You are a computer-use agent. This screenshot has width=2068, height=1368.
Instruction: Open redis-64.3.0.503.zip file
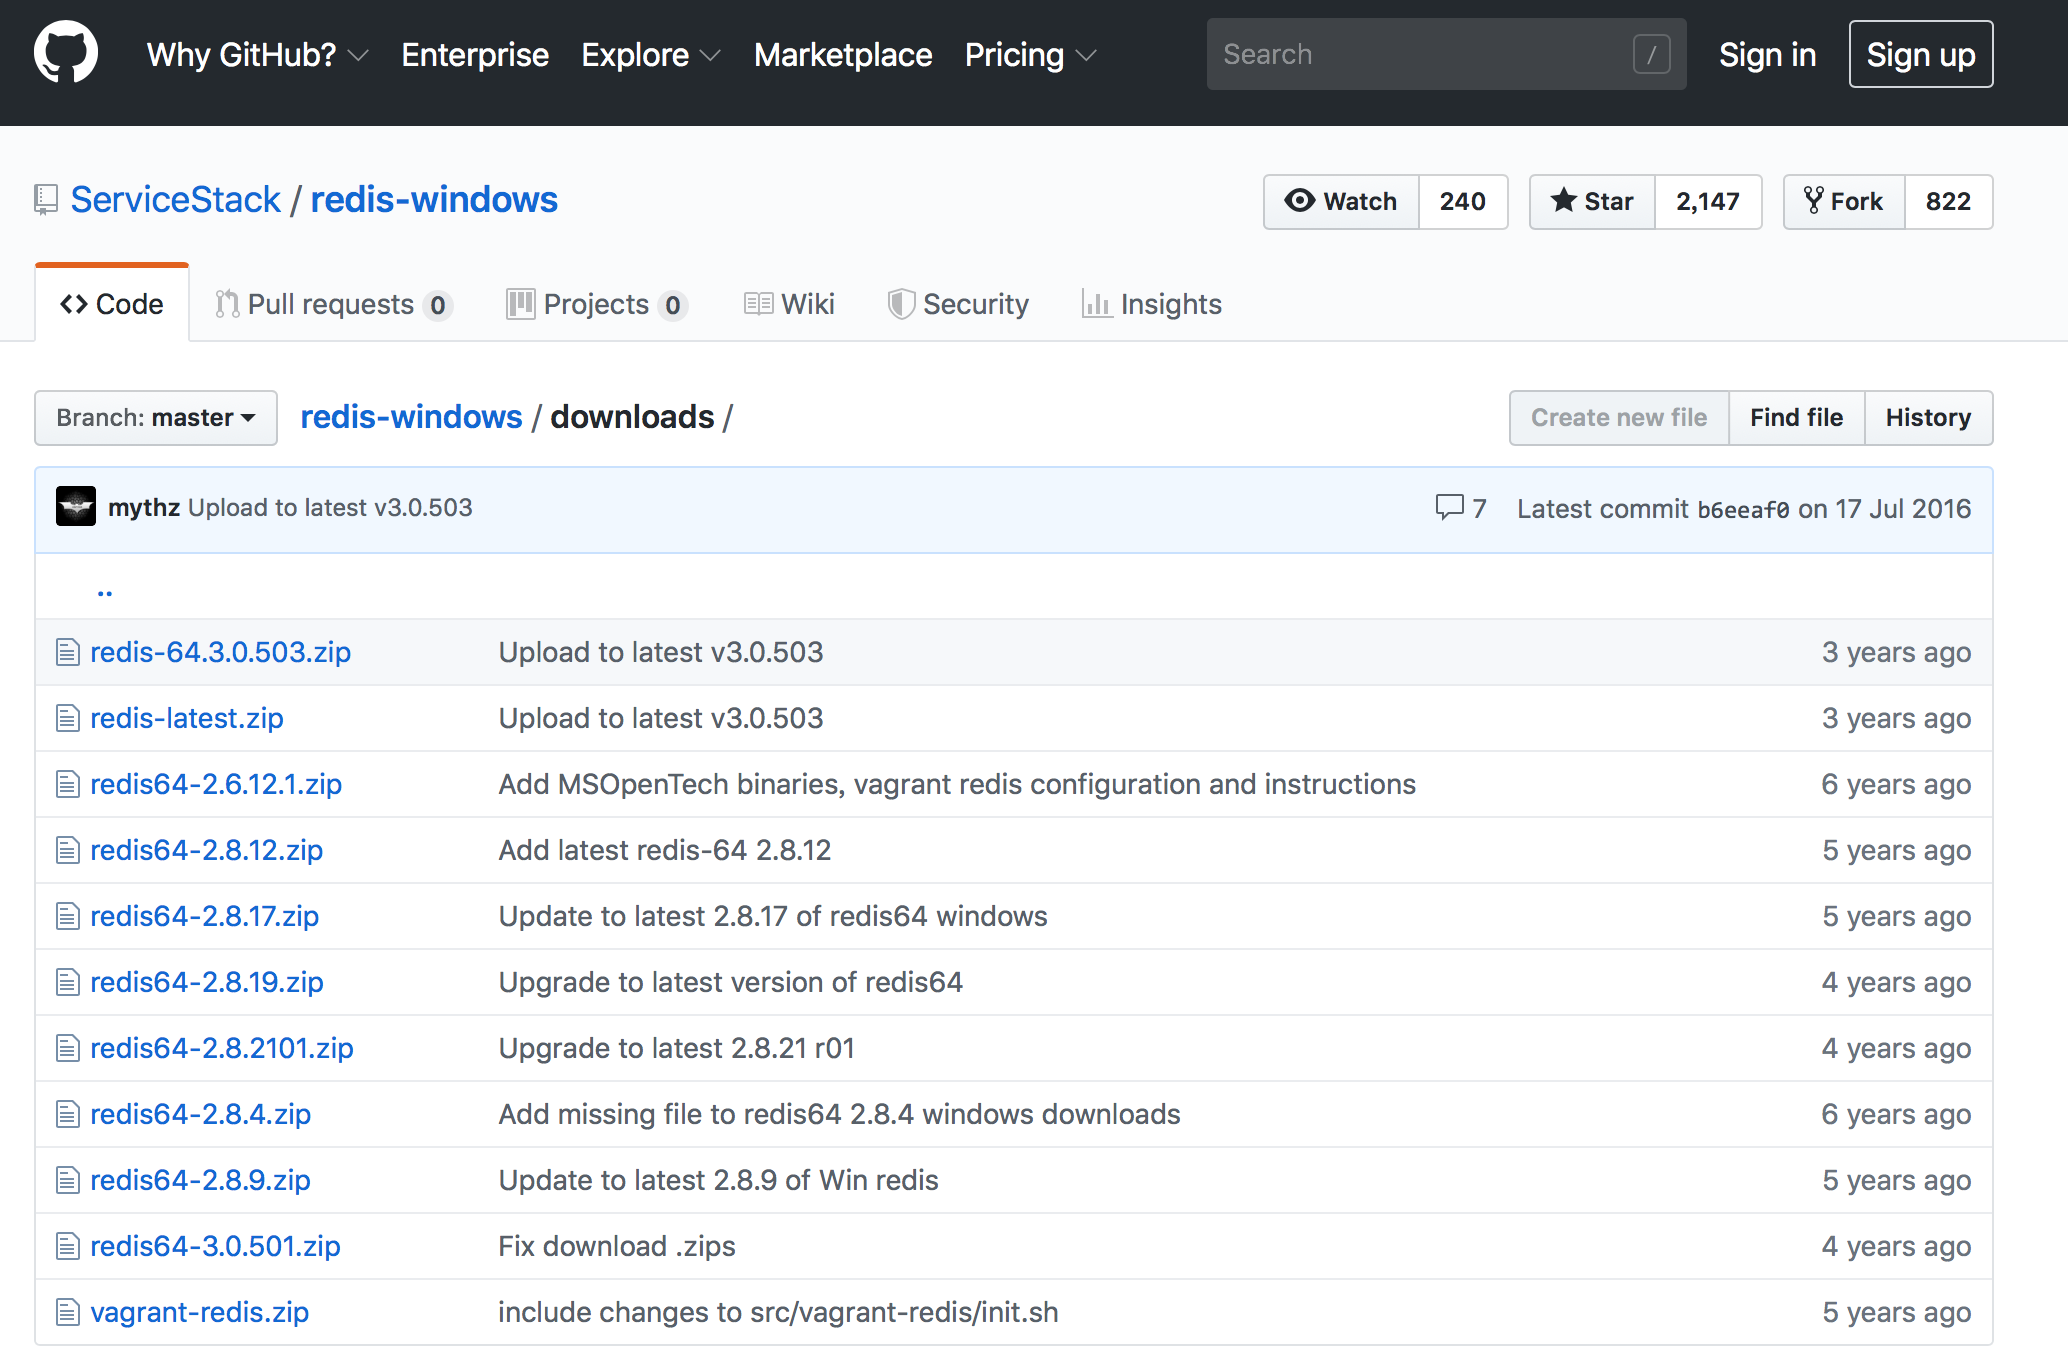coord(220,652)
